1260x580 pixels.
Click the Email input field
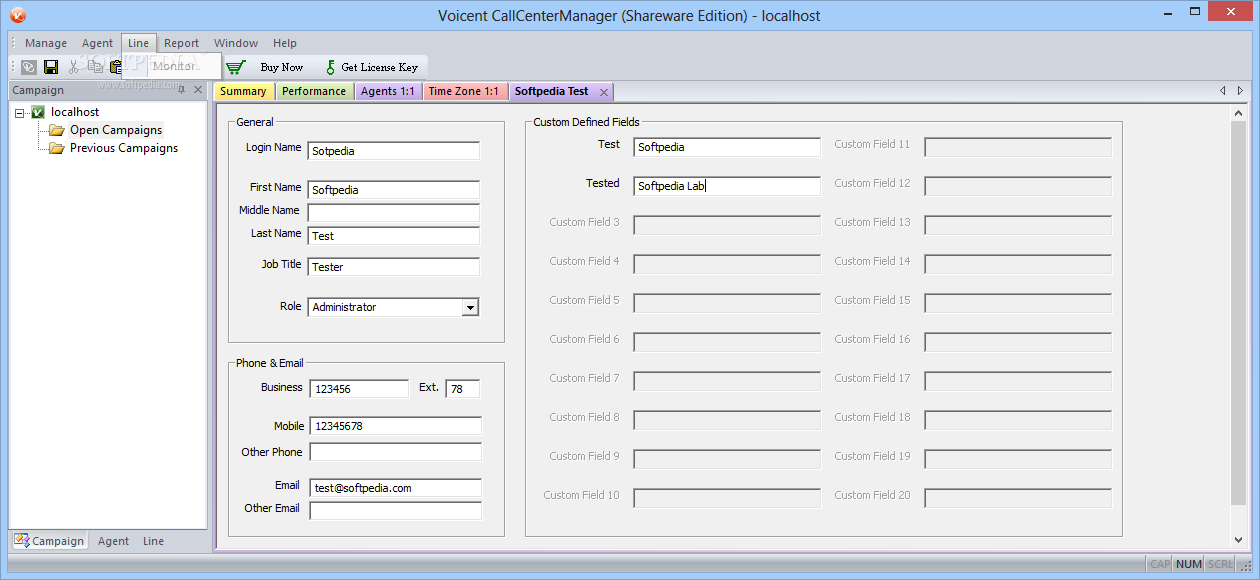tap(396, 488)
